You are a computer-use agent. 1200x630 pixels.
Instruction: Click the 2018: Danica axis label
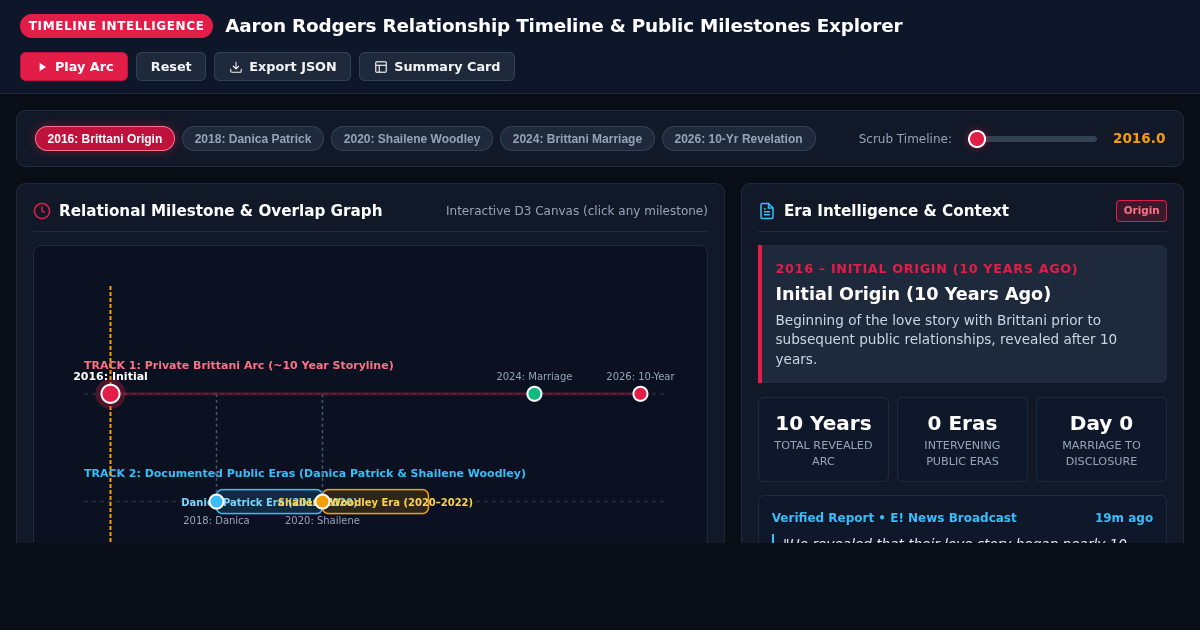(216, 521)
